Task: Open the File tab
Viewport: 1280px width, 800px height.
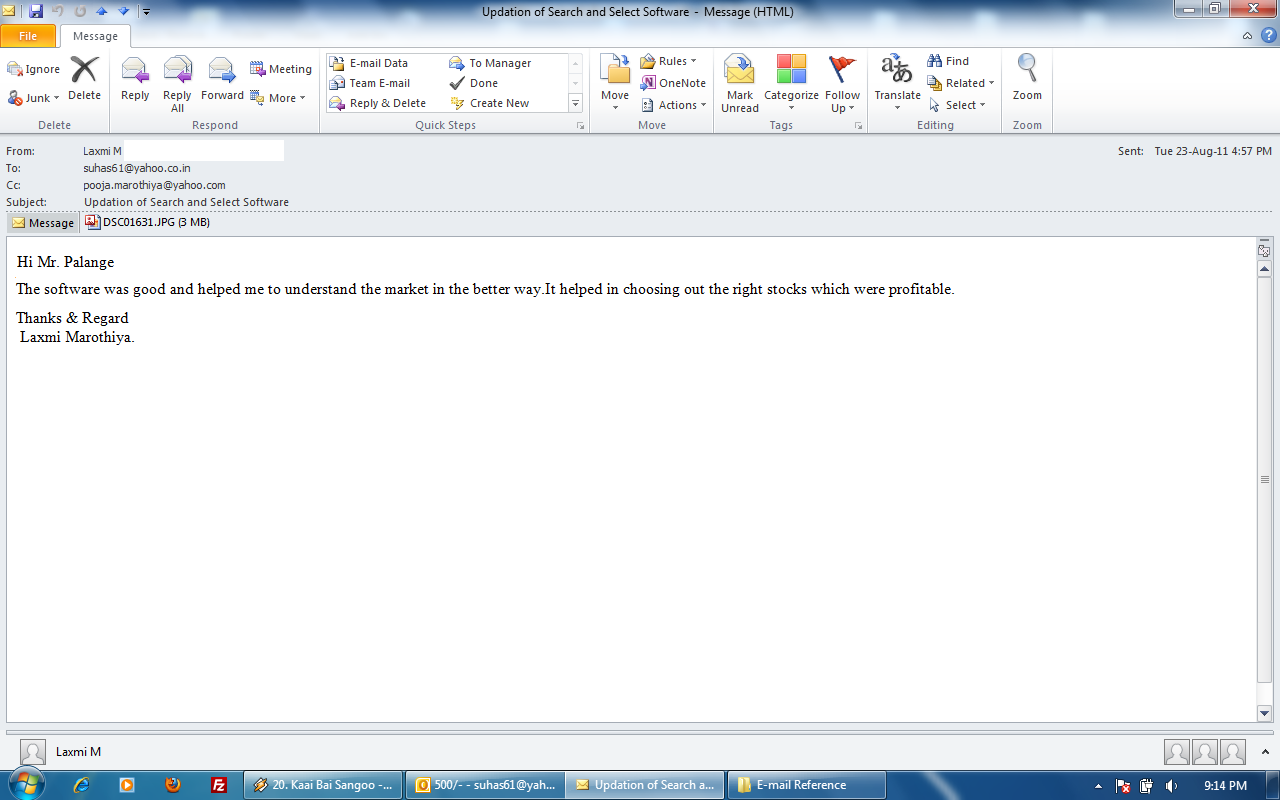Action: point(28,36)
